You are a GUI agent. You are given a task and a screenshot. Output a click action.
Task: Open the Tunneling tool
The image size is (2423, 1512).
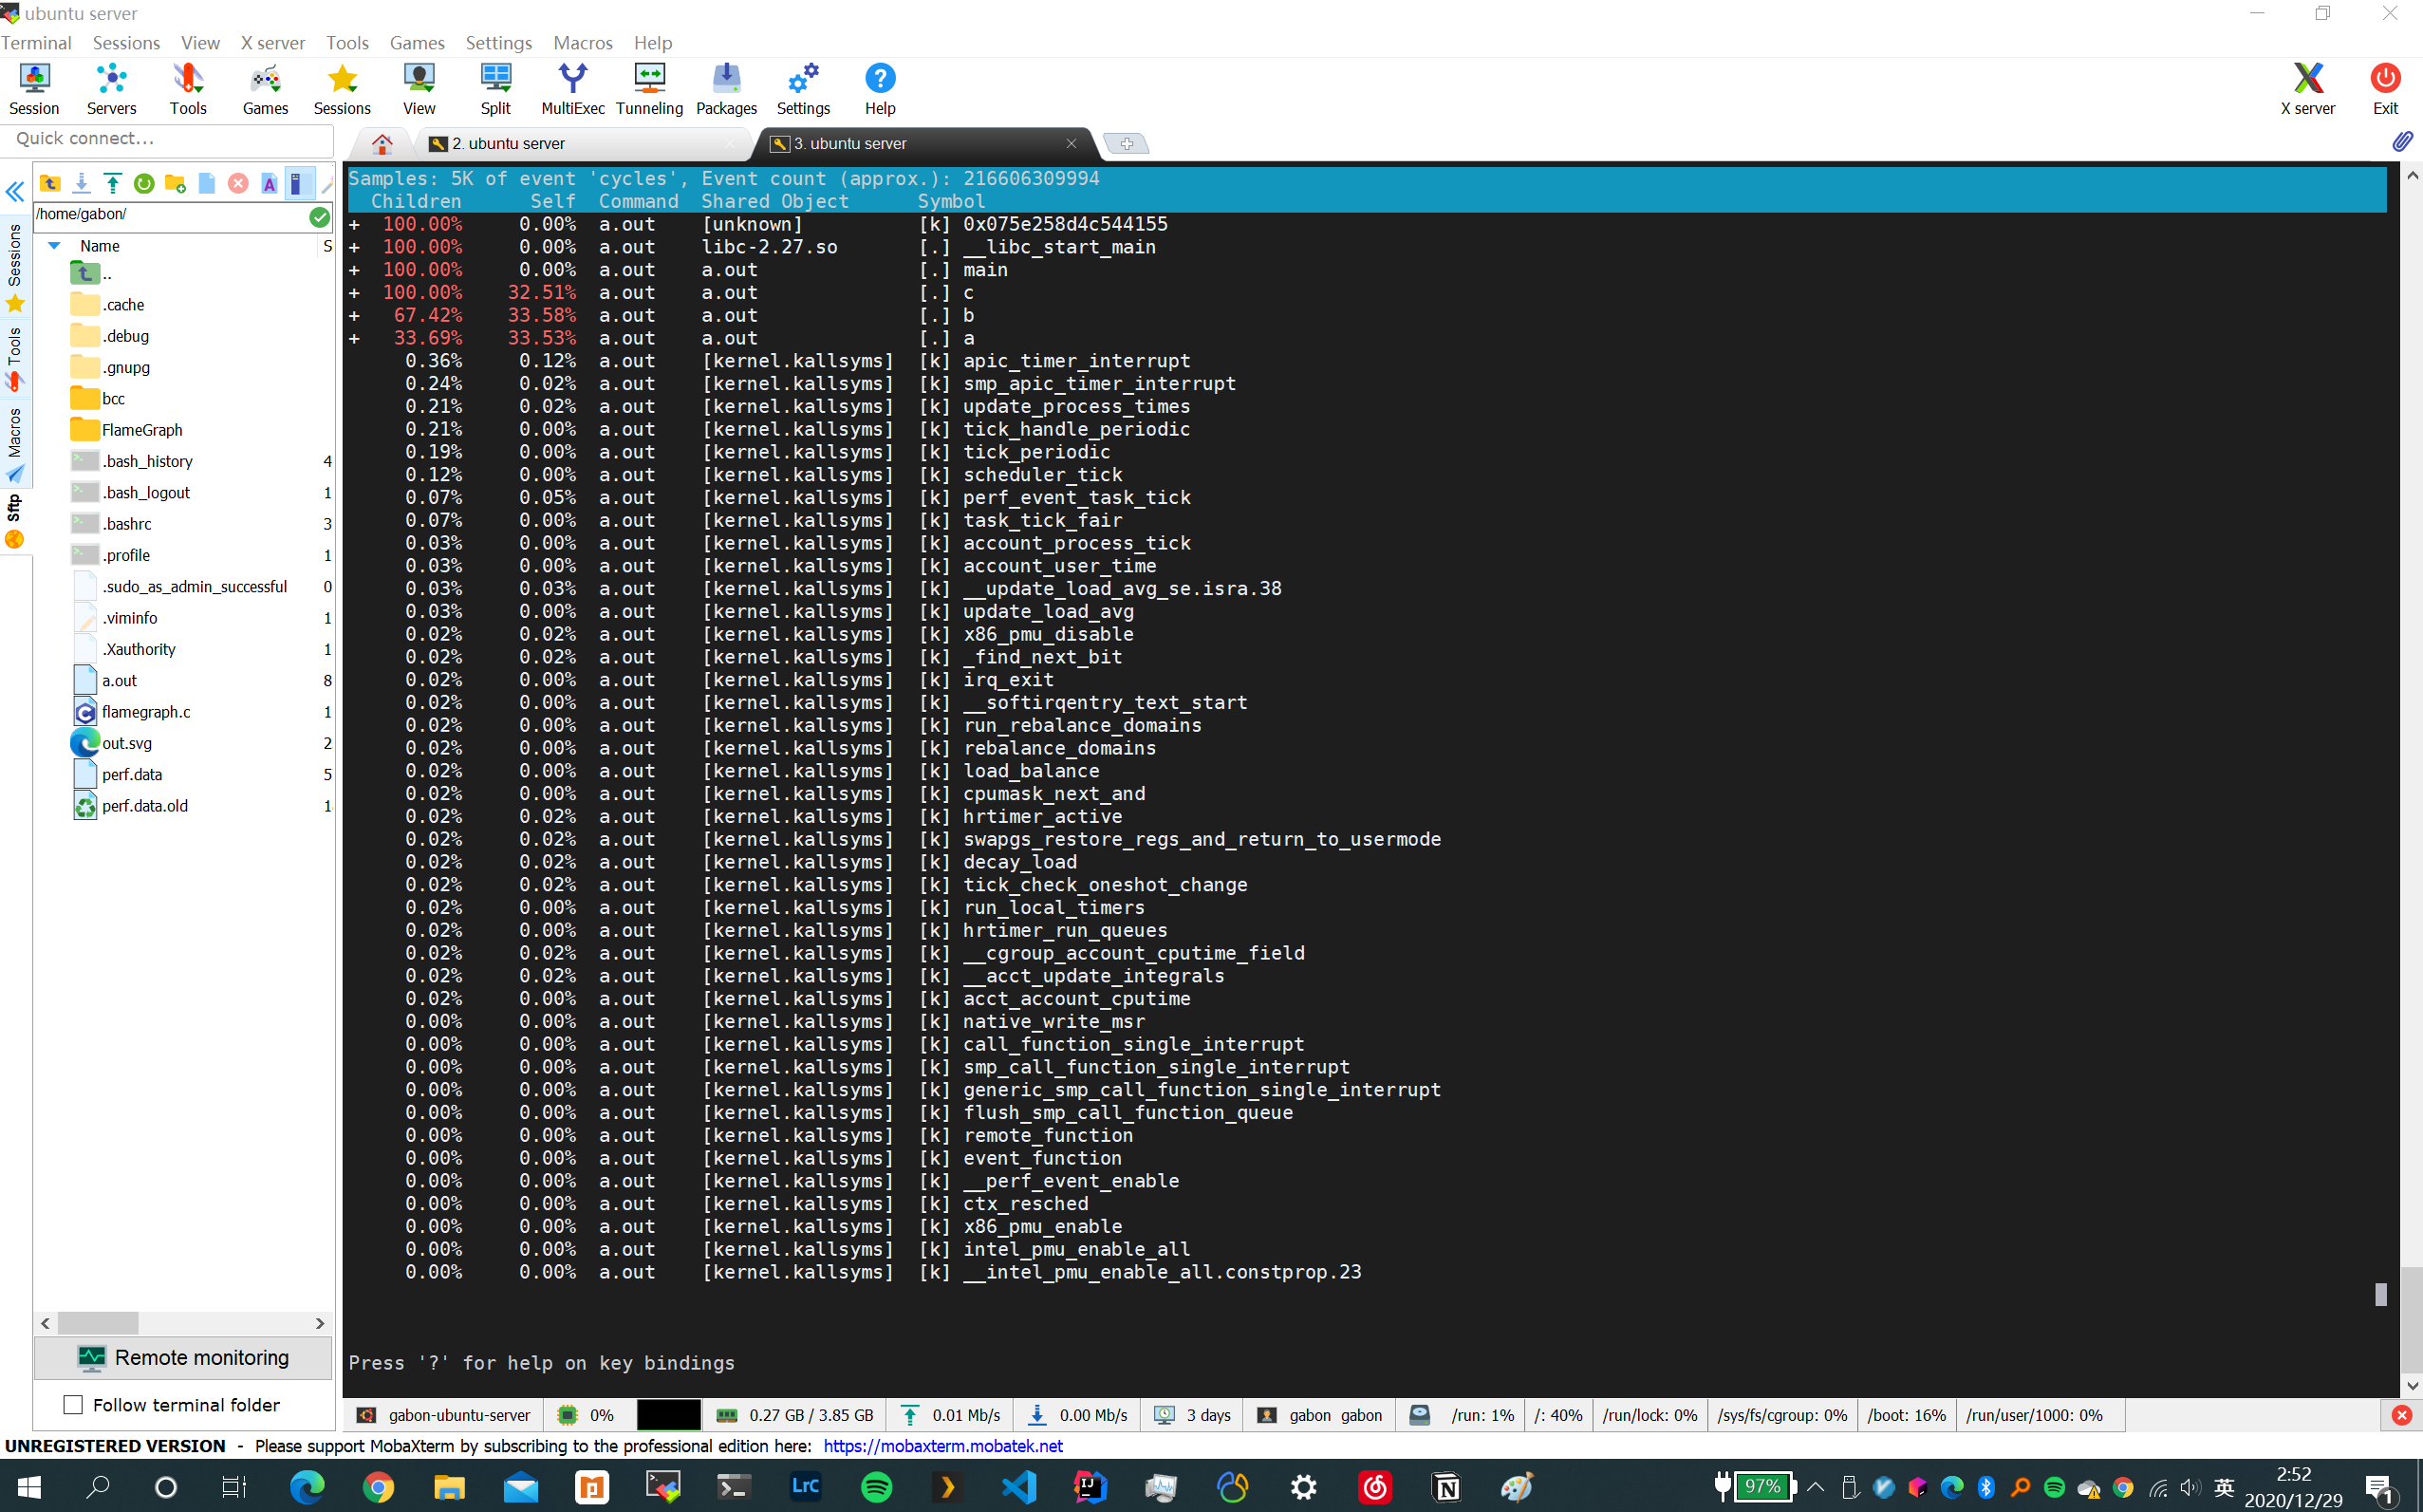pos(649,89)
